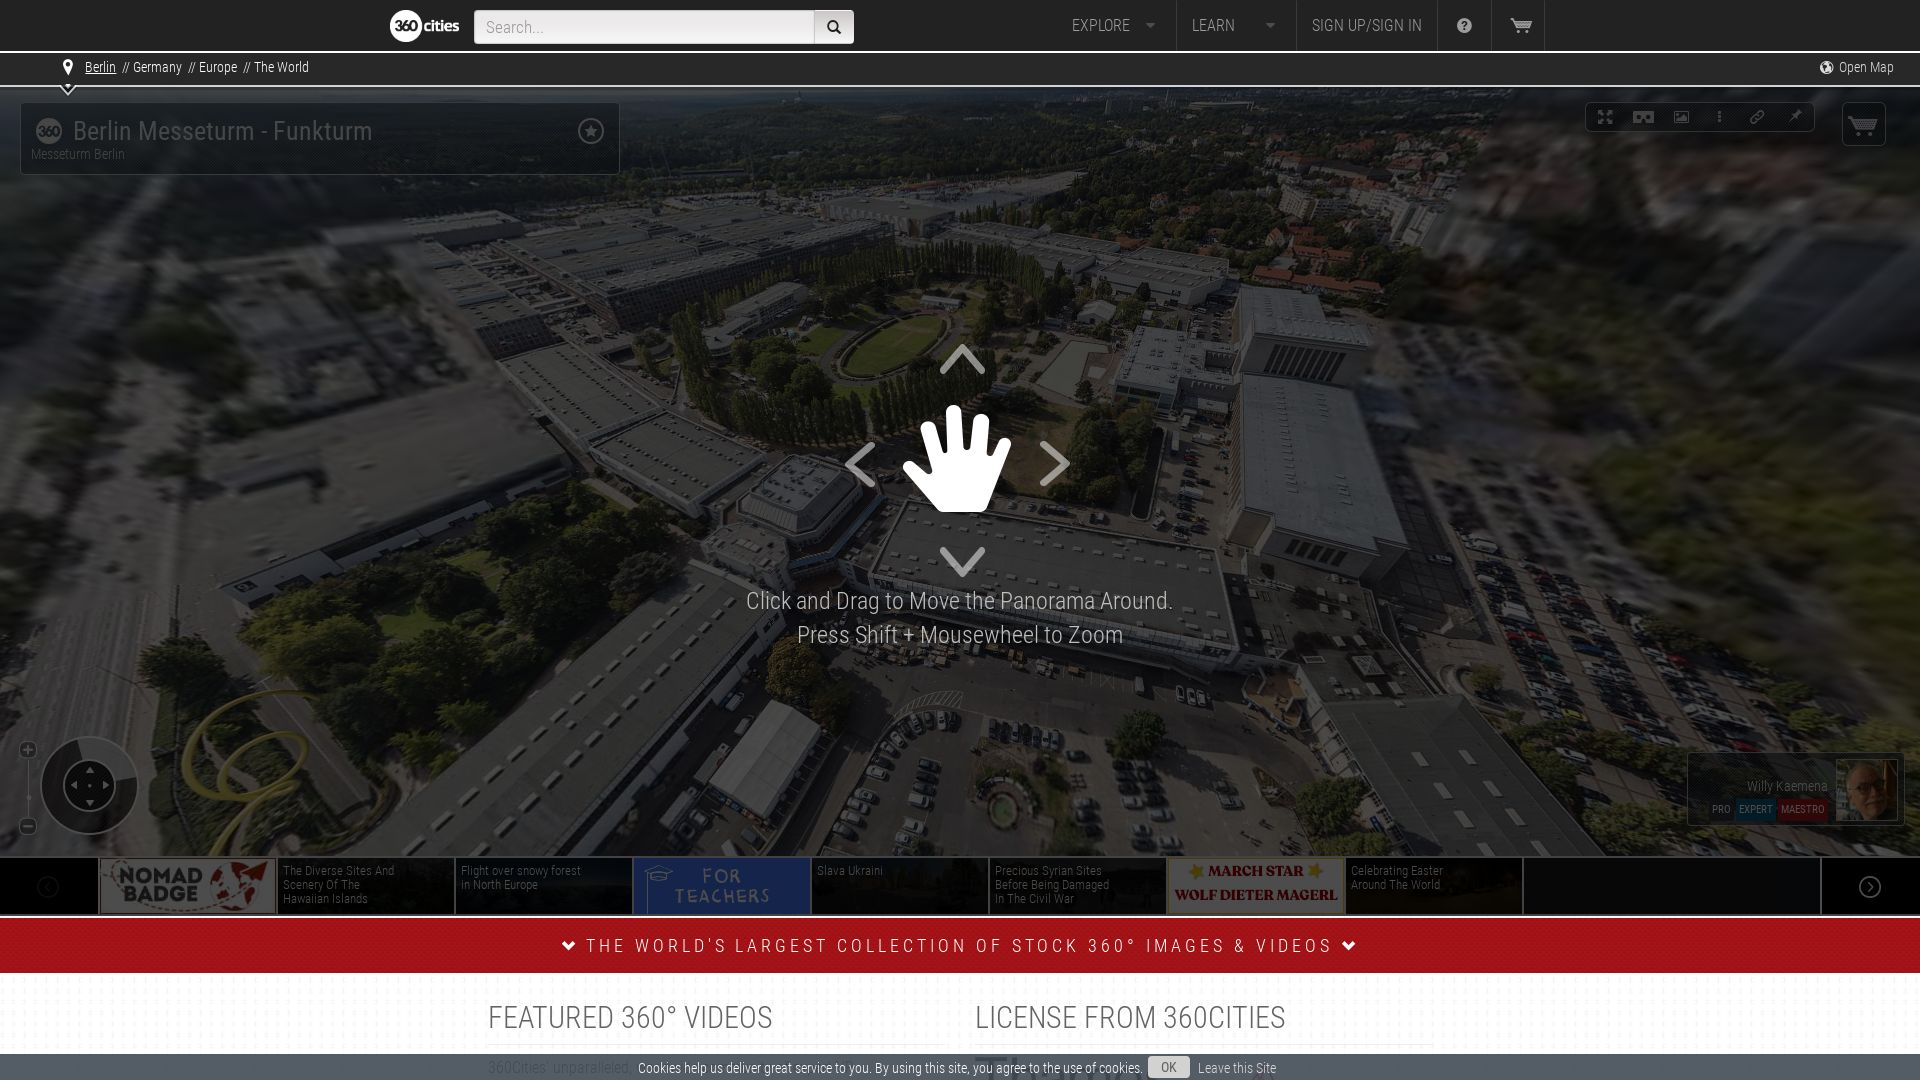1920x1080 pixels.
Task: Expand the LEARN dropdown menu
Action: tap(1234, 26)
